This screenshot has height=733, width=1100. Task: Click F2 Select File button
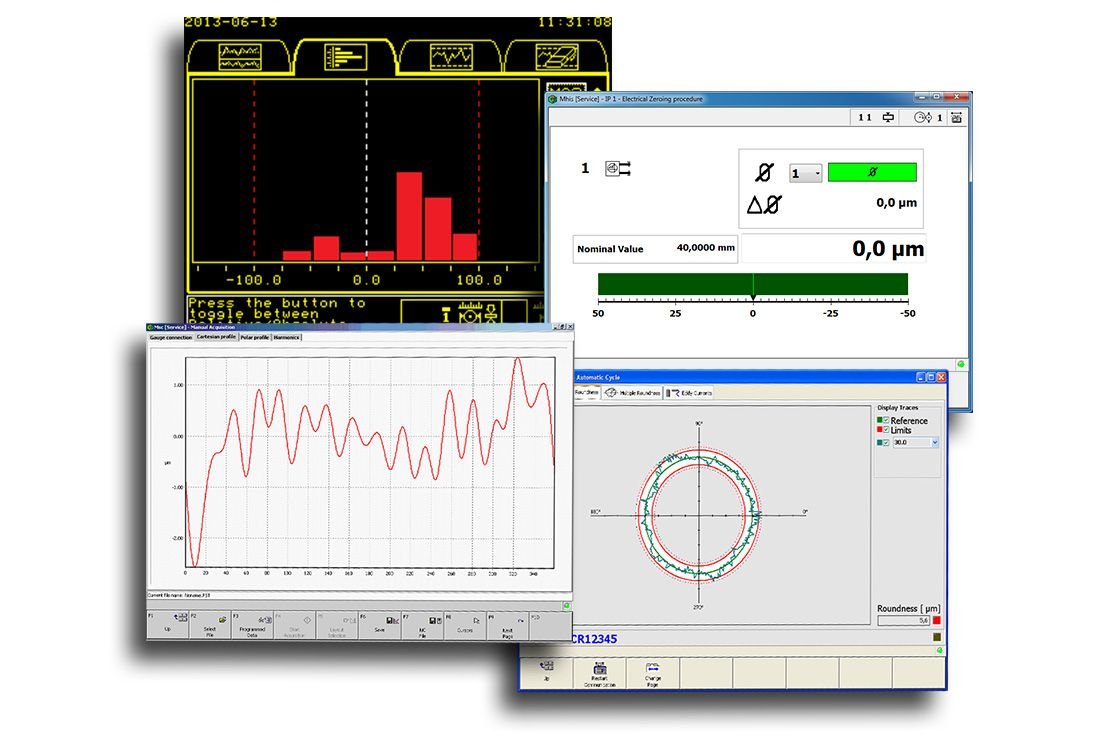[210, 624]
